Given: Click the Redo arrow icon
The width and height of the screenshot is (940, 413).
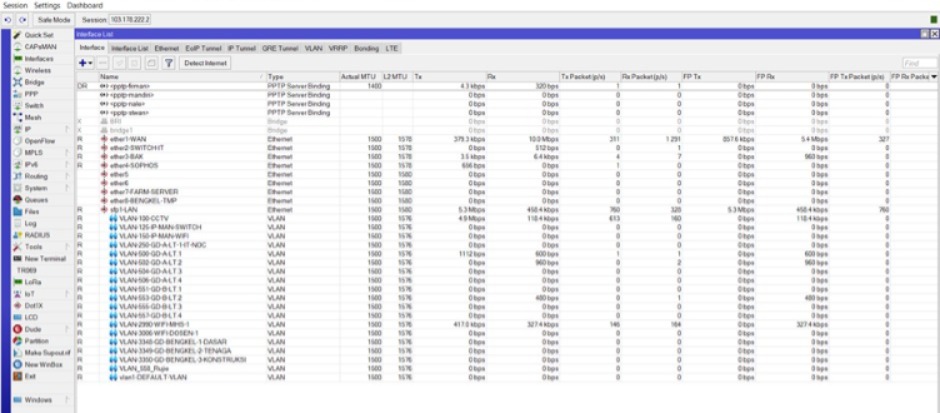Looking at the screenshot, I should coord(20,20).
